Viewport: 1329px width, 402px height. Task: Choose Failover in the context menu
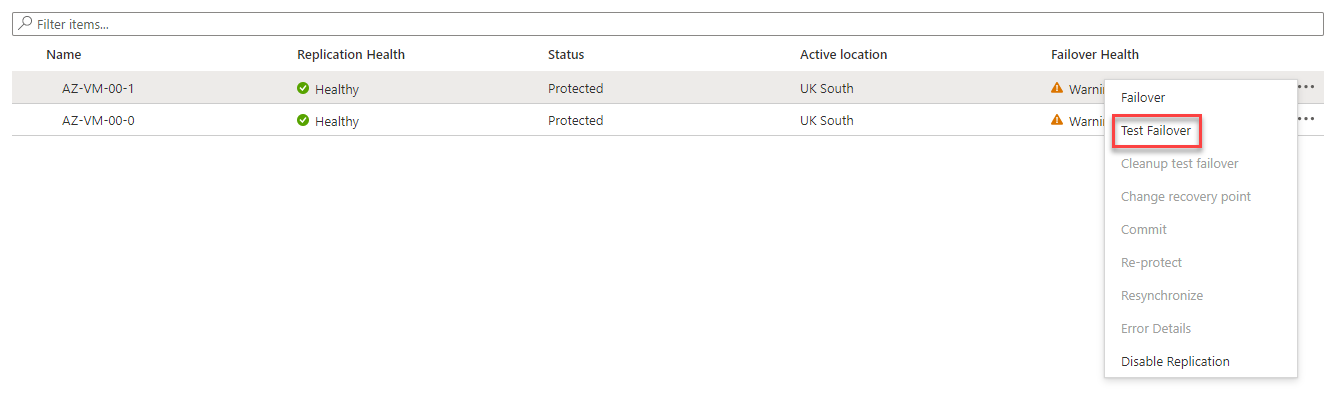click(1143, 98)
